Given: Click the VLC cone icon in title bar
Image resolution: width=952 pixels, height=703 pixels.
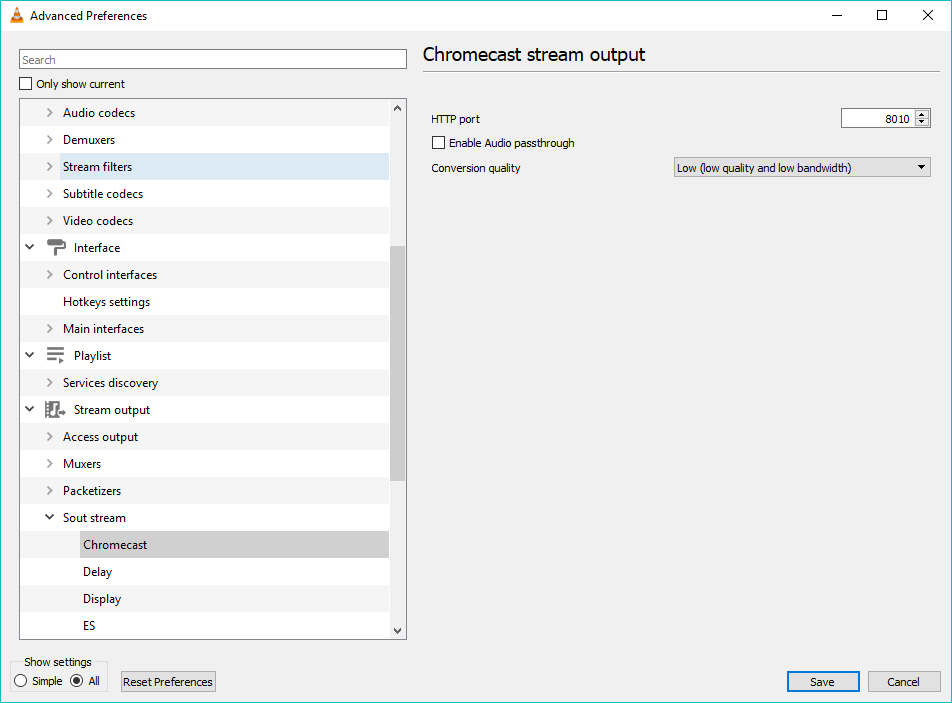Looking at the screenshot, I should [x=16, y=16].
